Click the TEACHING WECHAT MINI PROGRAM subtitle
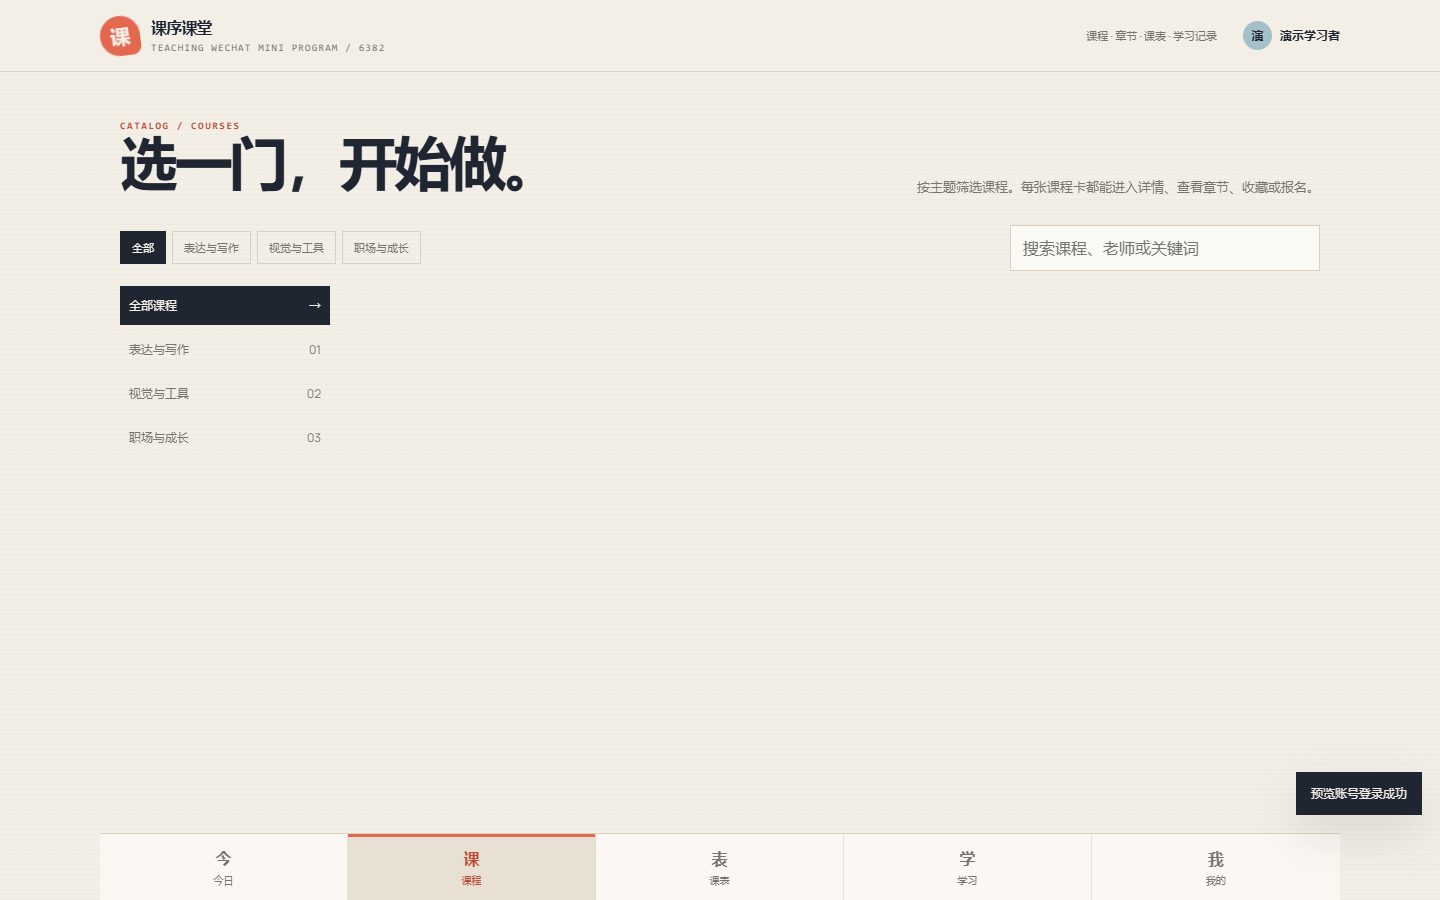Viewport: 1440px width, 900px height. click(268, 48)
